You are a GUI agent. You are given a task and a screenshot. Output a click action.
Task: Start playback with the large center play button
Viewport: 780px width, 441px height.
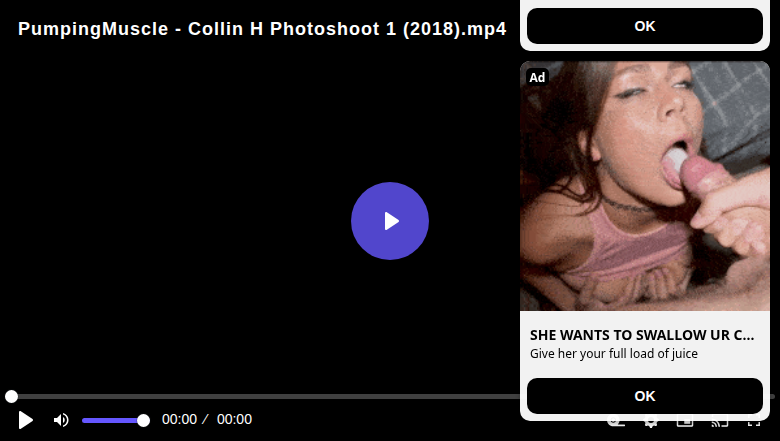[390, 221]
